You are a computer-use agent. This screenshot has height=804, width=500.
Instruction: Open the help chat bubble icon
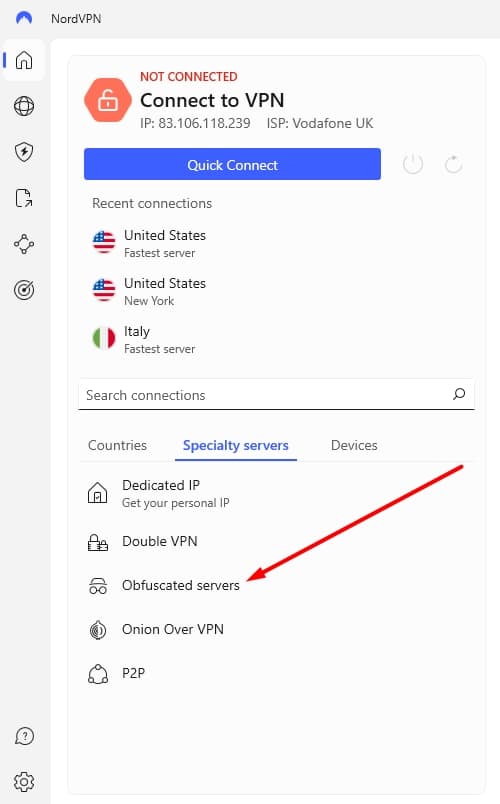pos(24,736)
